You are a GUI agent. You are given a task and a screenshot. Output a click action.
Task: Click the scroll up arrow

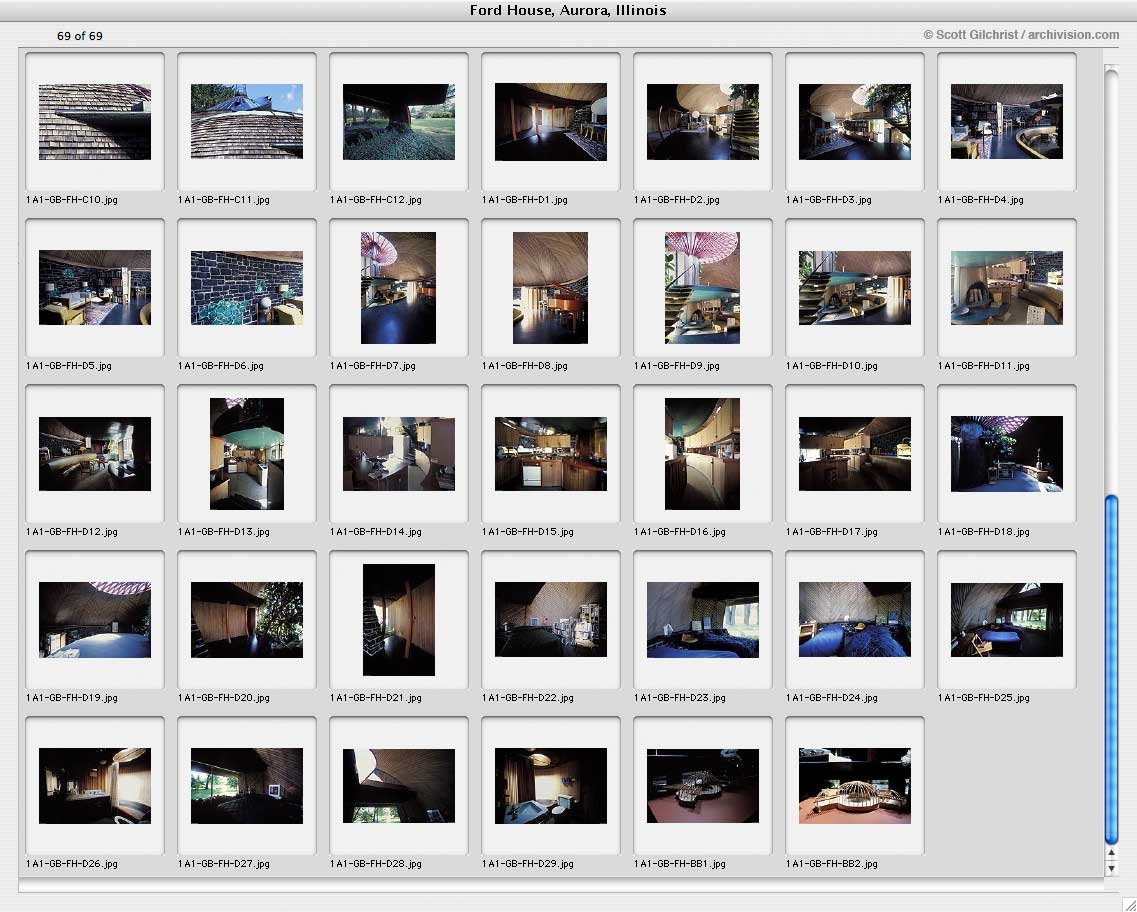point(1111,853)
